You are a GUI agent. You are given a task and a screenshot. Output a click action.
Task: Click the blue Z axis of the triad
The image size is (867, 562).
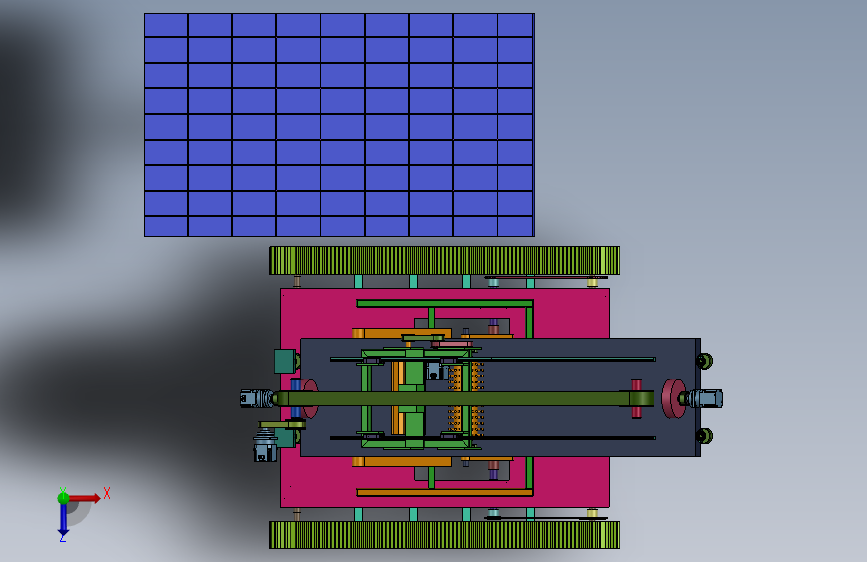(x=64, y=520)
